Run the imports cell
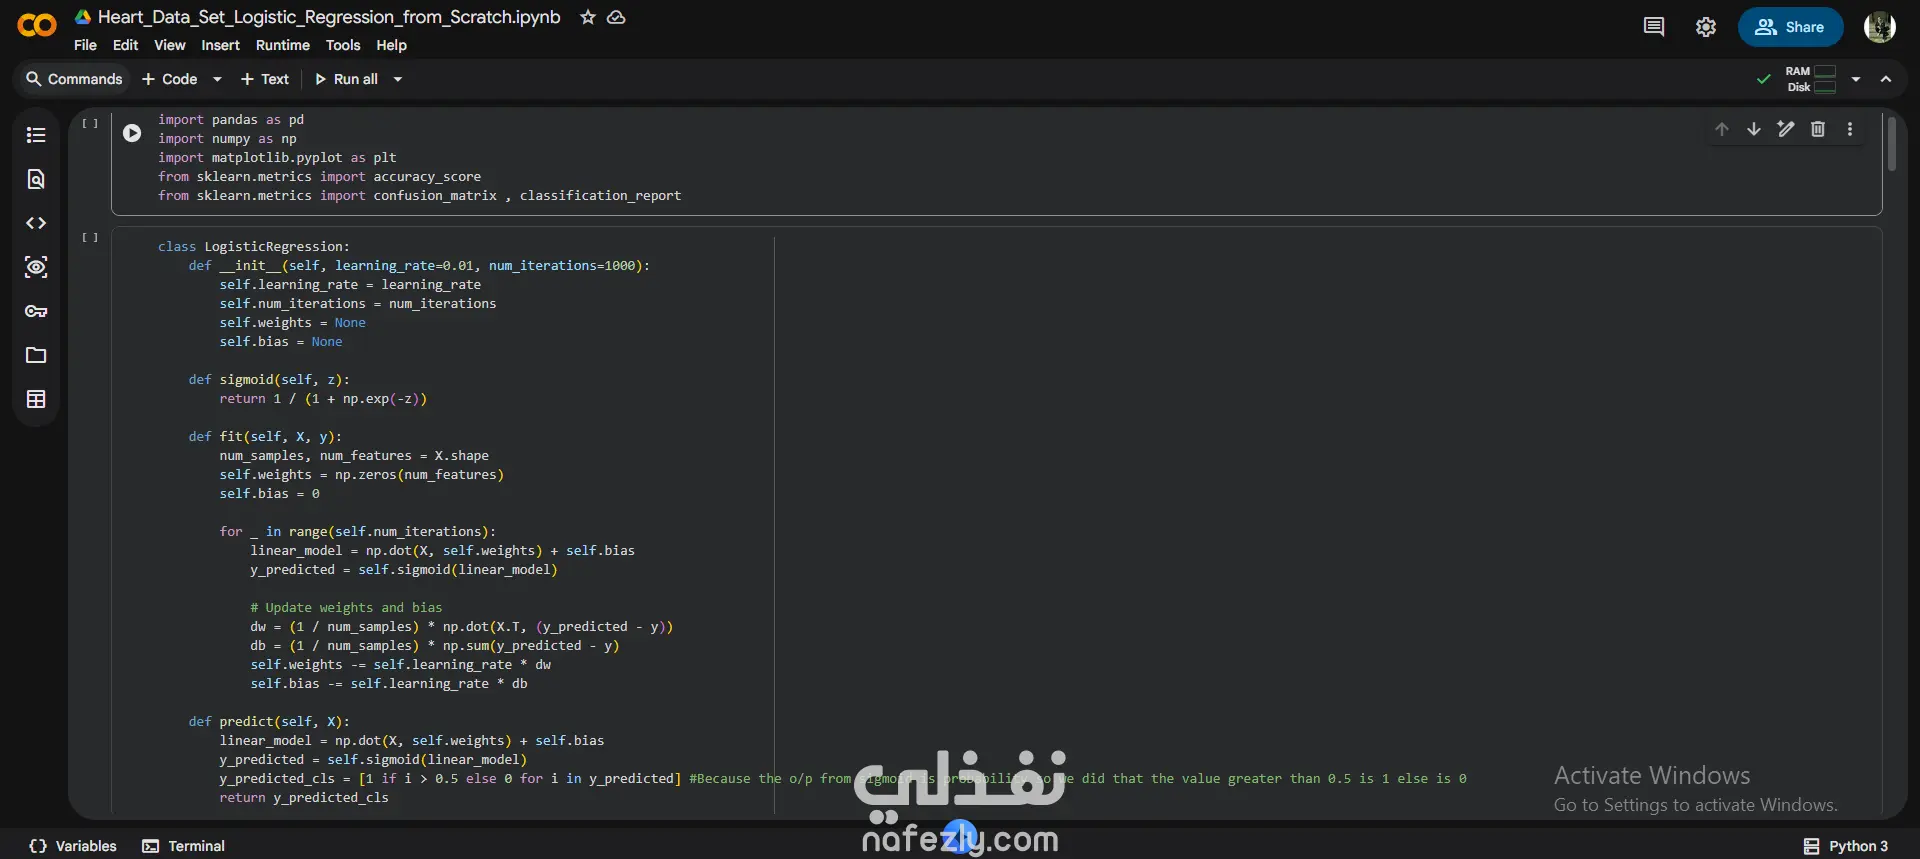 pyautogui.click(x=132, y=133)
